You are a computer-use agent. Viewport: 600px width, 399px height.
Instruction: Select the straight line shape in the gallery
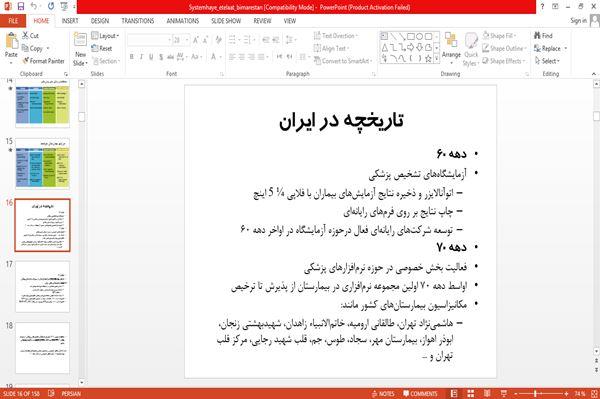point(393,37)
